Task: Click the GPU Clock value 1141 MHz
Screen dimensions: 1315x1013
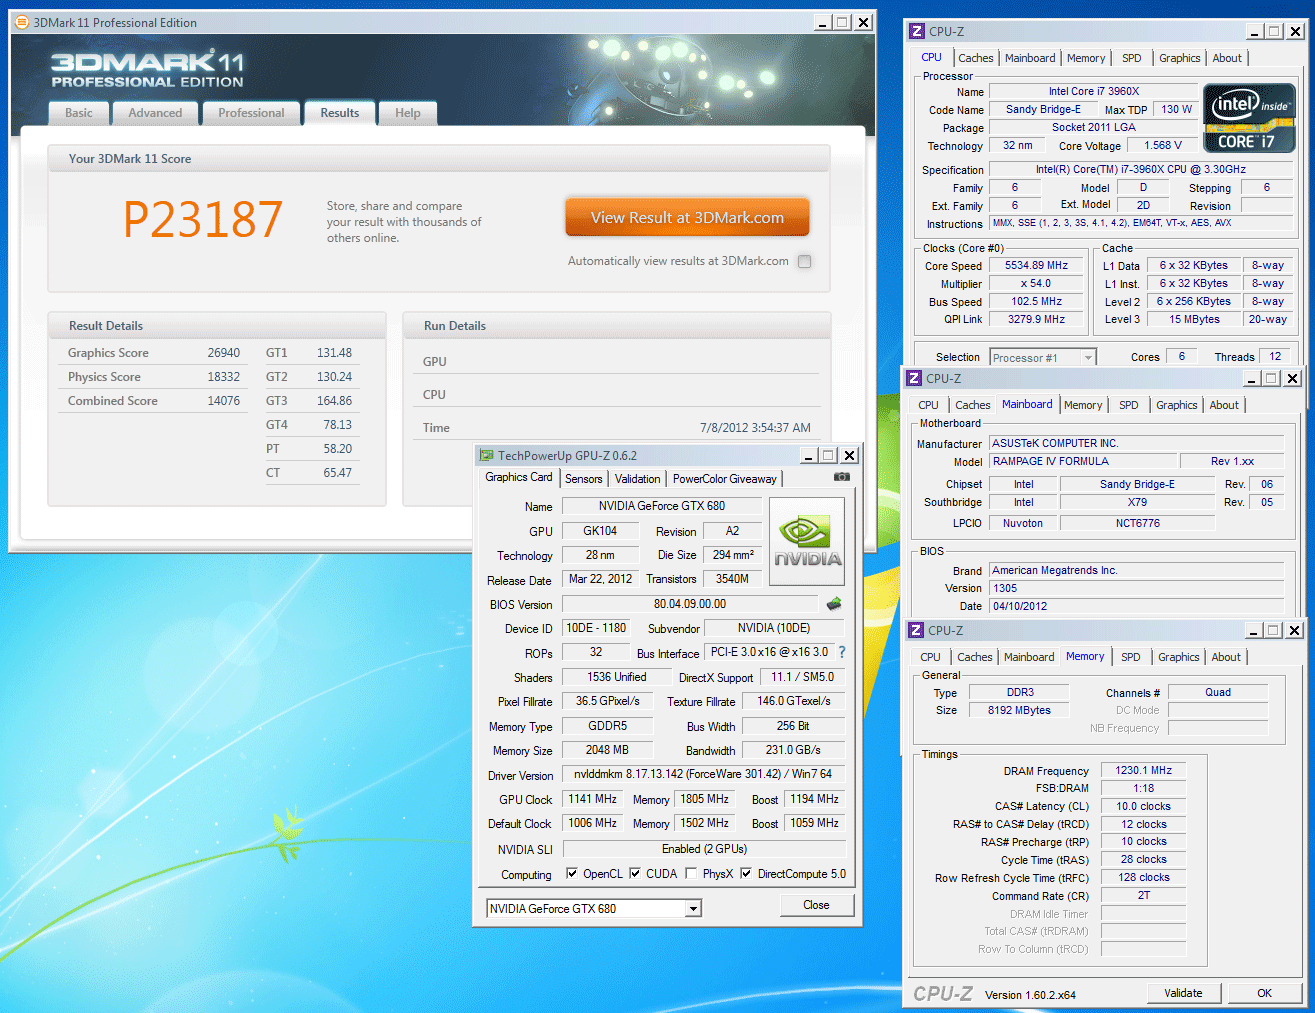Action: [x=593, y=799]
